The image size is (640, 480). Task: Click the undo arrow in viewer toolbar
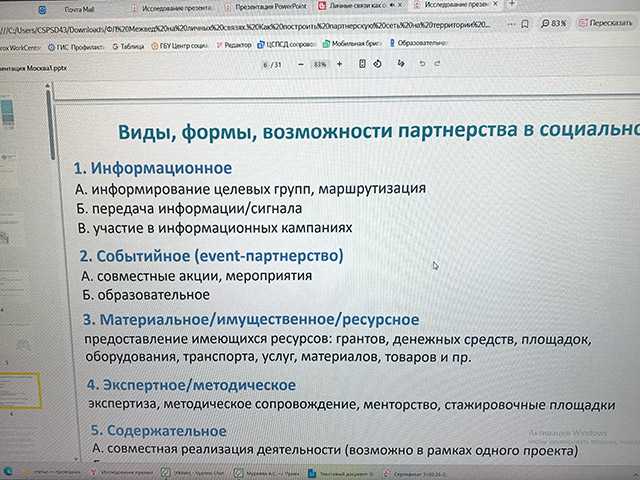tap(423, 63)
